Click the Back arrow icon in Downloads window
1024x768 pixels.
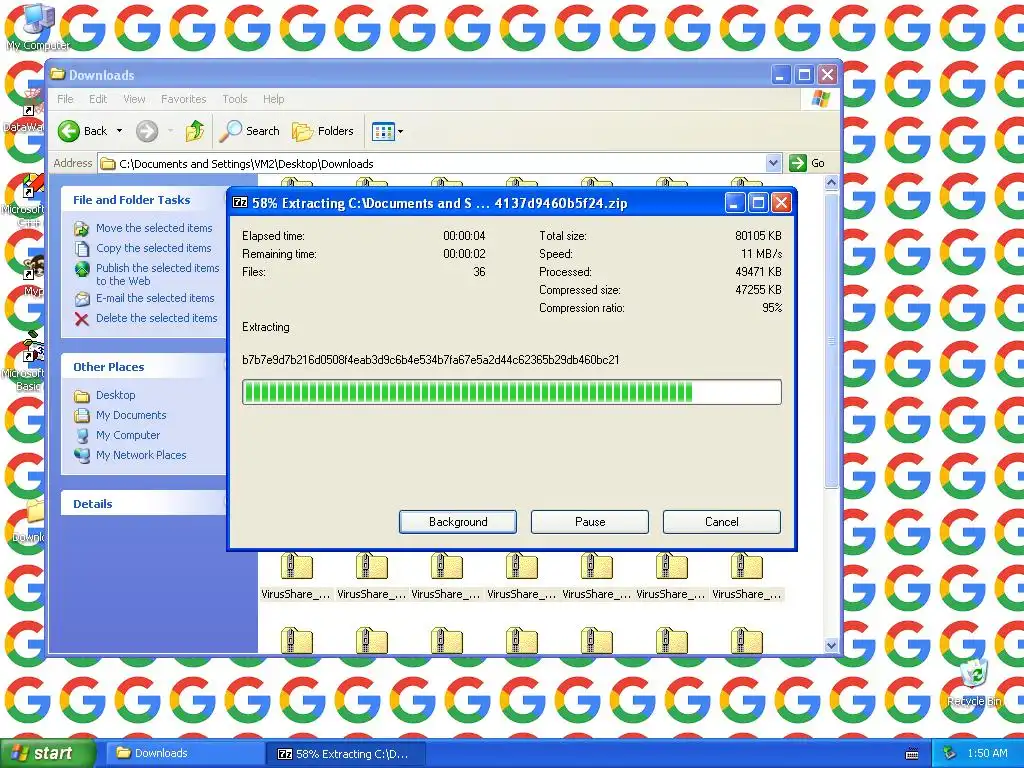69,131
